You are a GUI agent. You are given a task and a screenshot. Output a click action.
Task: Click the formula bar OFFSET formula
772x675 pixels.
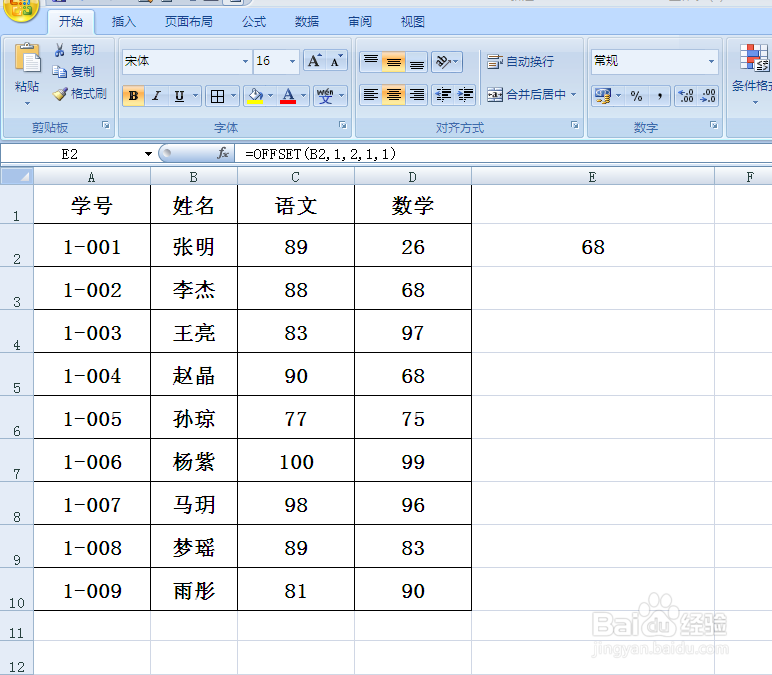click(x=321, y=154)
